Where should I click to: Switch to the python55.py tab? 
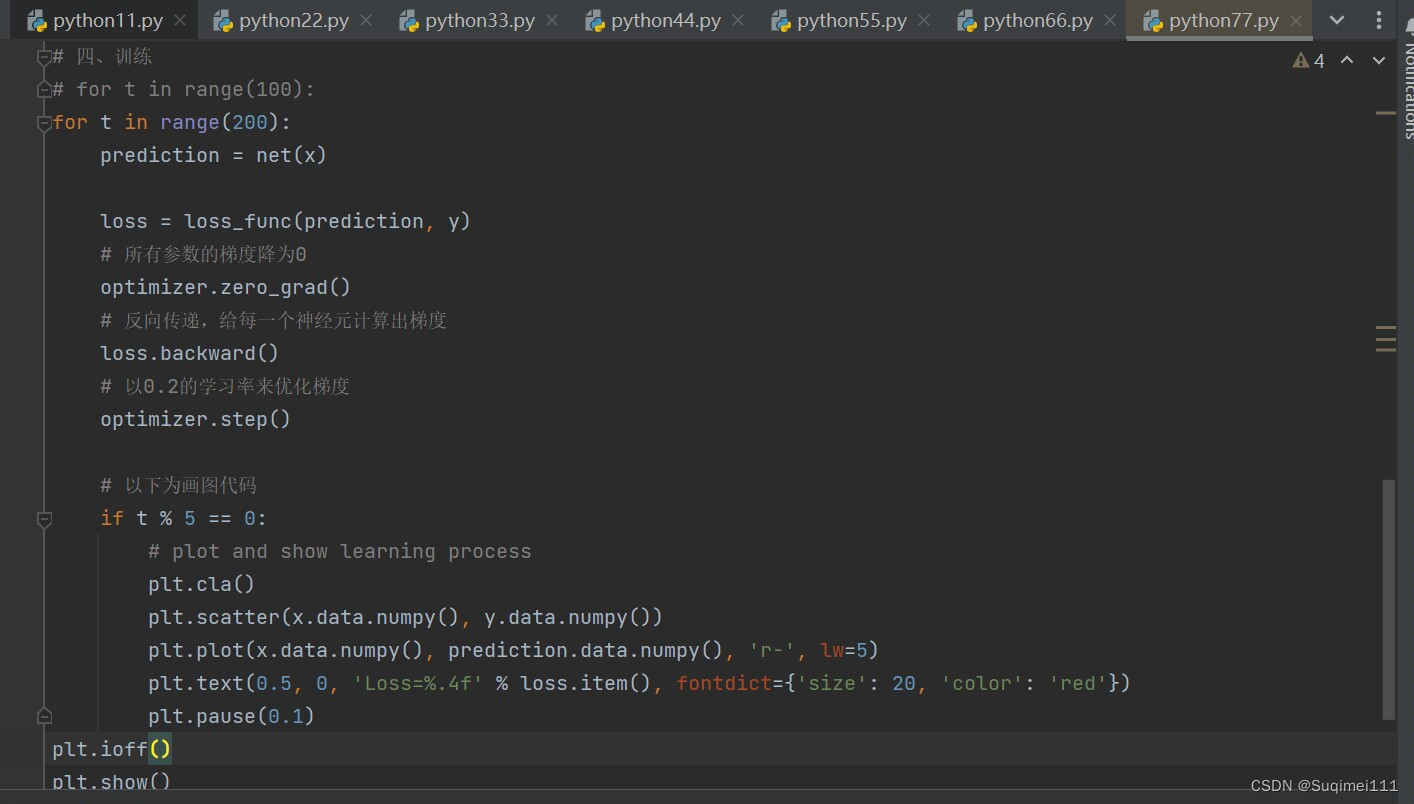pyautogui.click(x=849, y=20)
